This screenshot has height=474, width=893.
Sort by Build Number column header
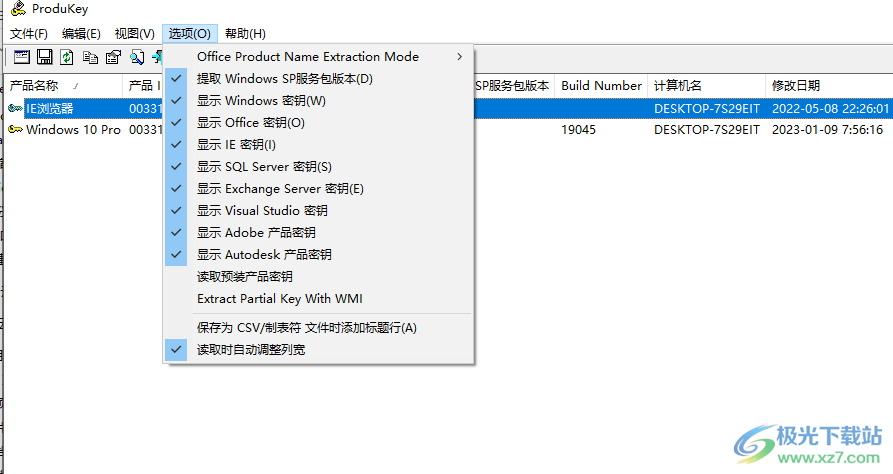click(x=601, y=85)
